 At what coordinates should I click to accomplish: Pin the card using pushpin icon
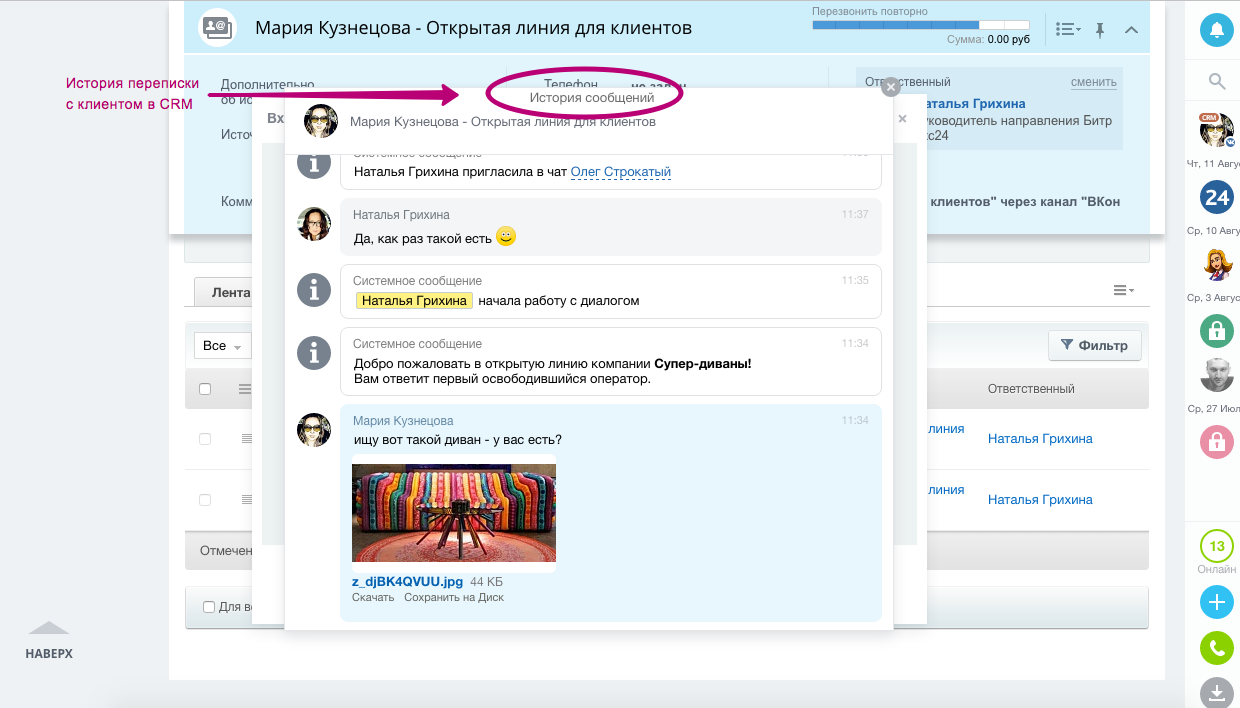tap(1100, 30)
